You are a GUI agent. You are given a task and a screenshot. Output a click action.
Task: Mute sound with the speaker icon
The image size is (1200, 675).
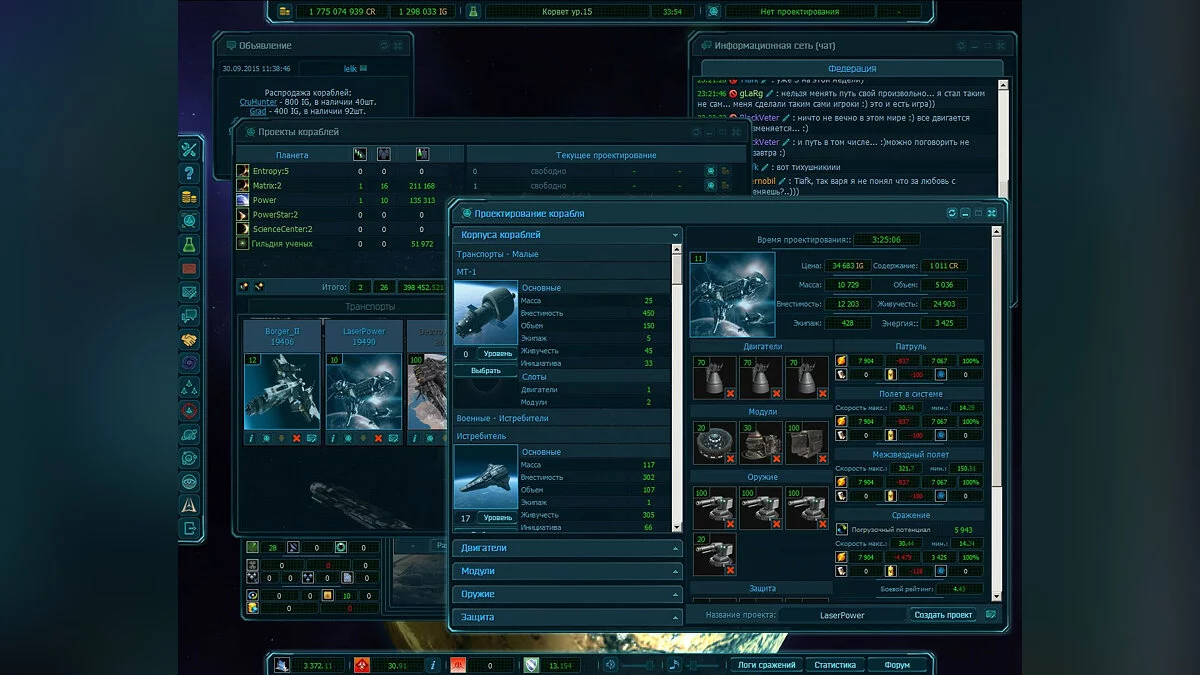pos(610,664)
